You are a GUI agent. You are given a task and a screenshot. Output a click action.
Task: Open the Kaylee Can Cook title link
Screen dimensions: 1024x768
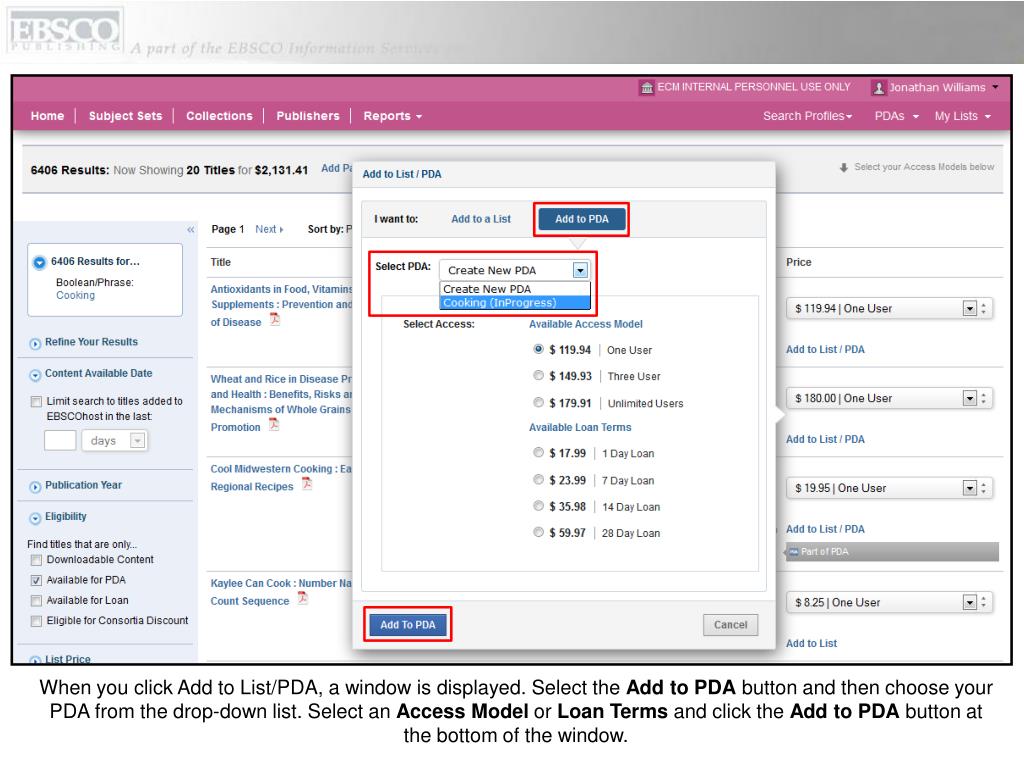[x=281, y=592]
